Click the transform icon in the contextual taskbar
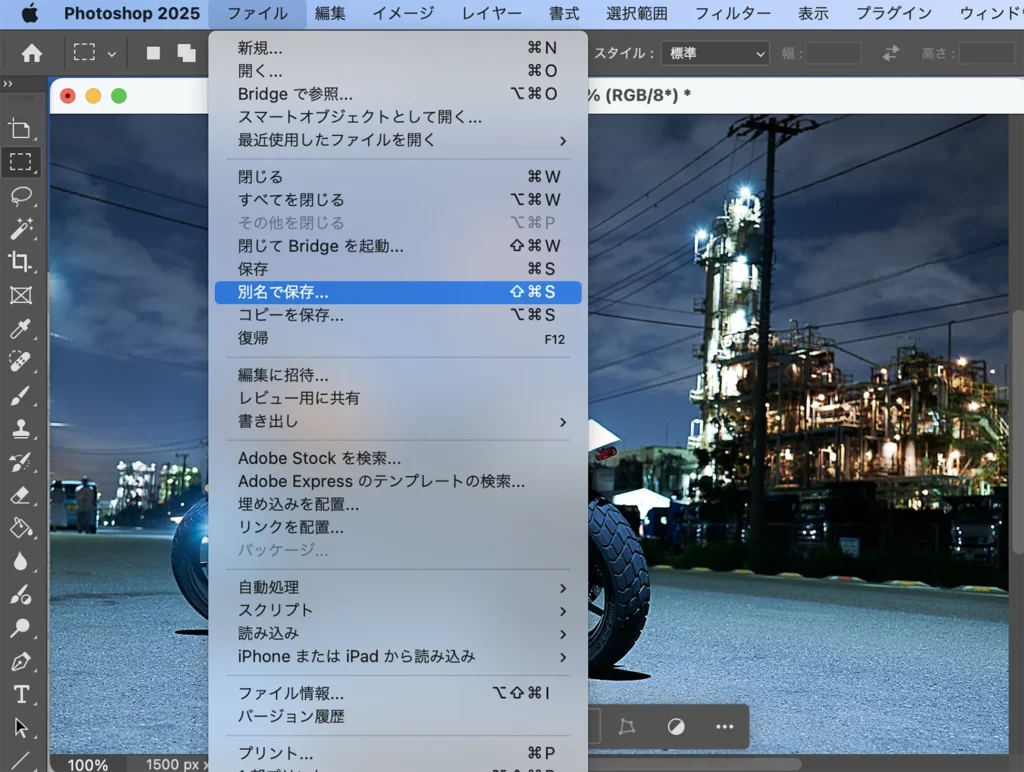Screen dimensions: 1024x772 coord(627,727)
